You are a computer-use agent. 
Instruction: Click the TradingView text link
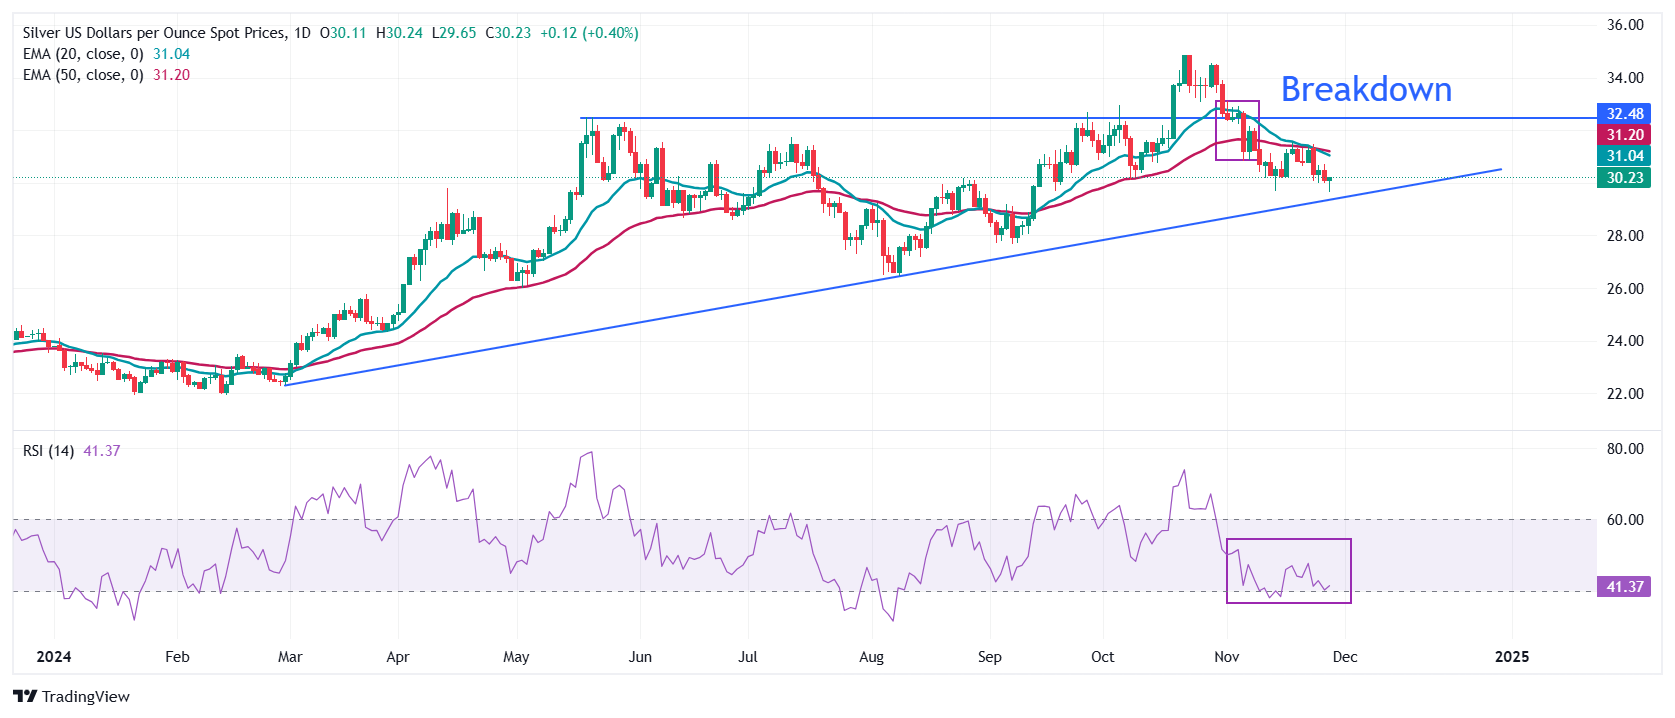point(86,697)
